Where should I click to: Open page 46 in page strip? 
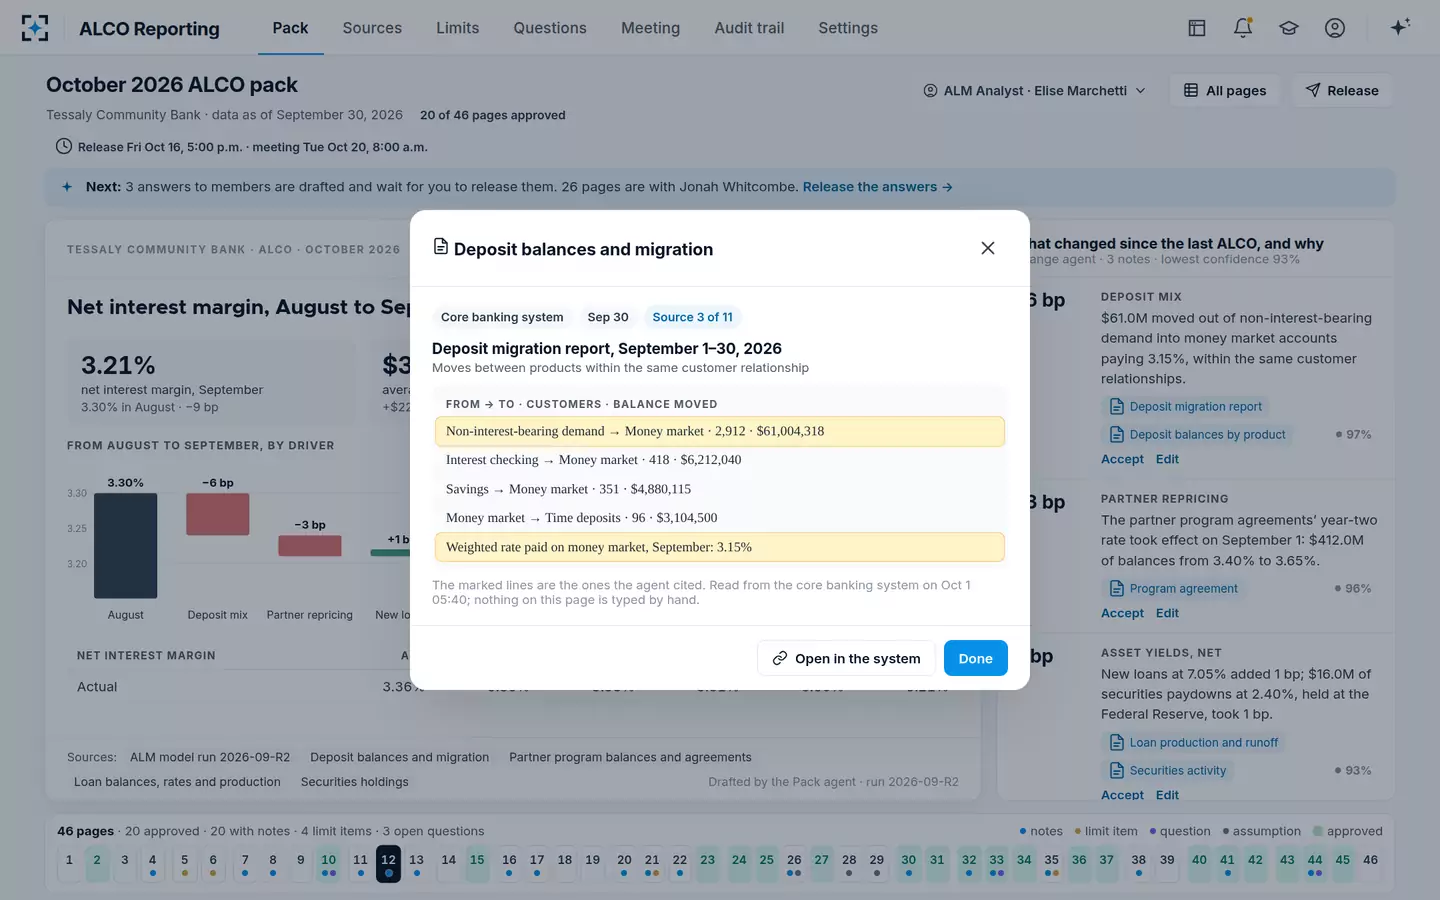(1370, 863)
